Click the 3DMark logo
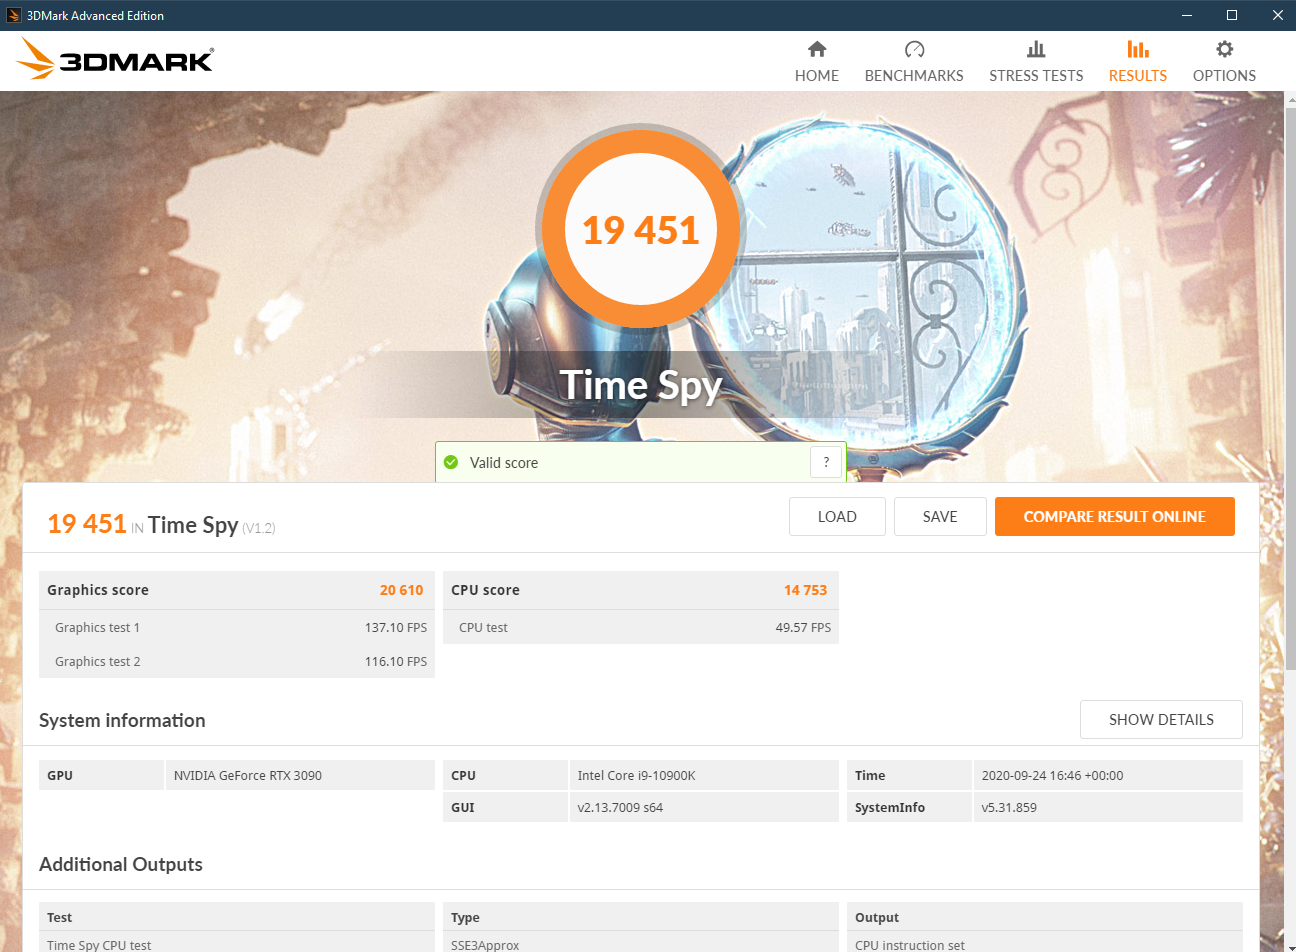 point(114,59)
